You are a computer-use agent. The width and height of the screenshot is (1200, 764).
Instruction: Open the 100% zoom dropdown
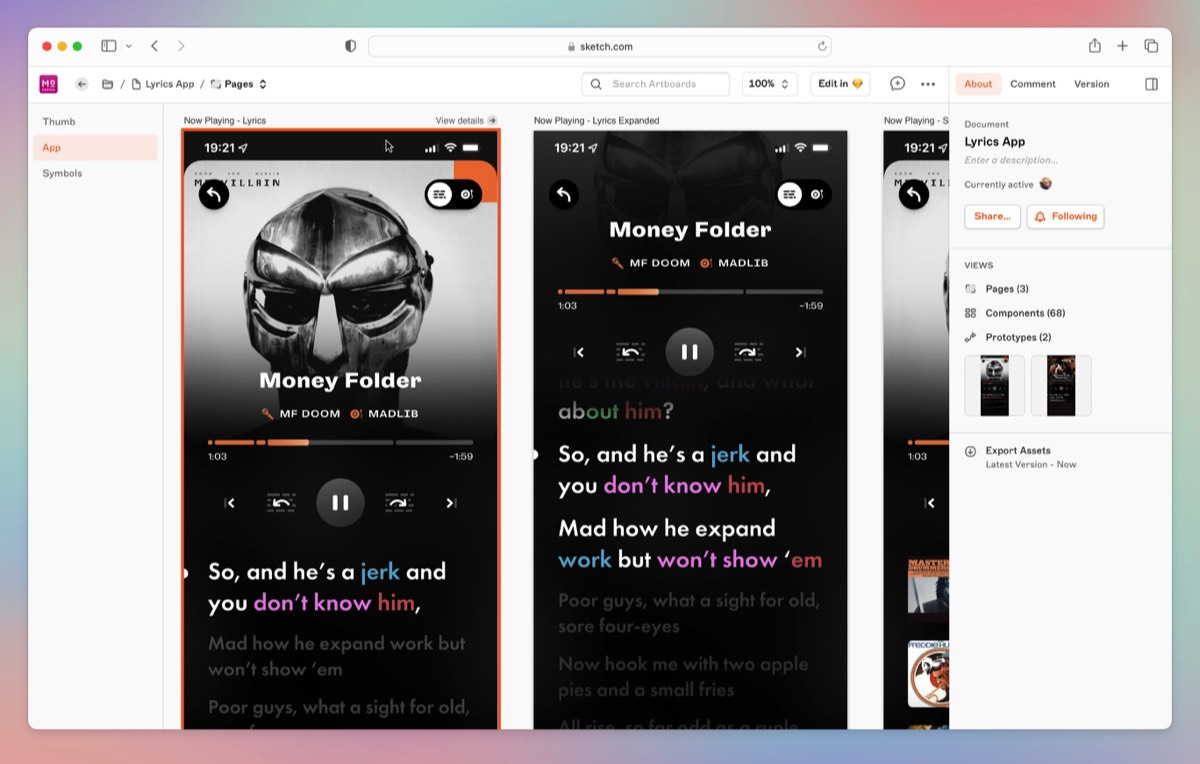tap(769, 84)
